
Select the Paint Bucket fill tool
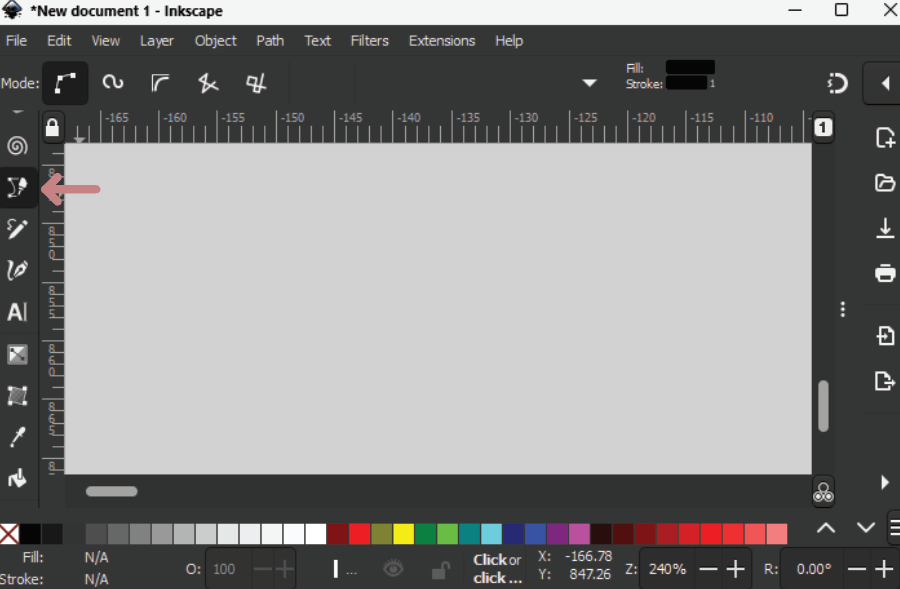(17, 479)
